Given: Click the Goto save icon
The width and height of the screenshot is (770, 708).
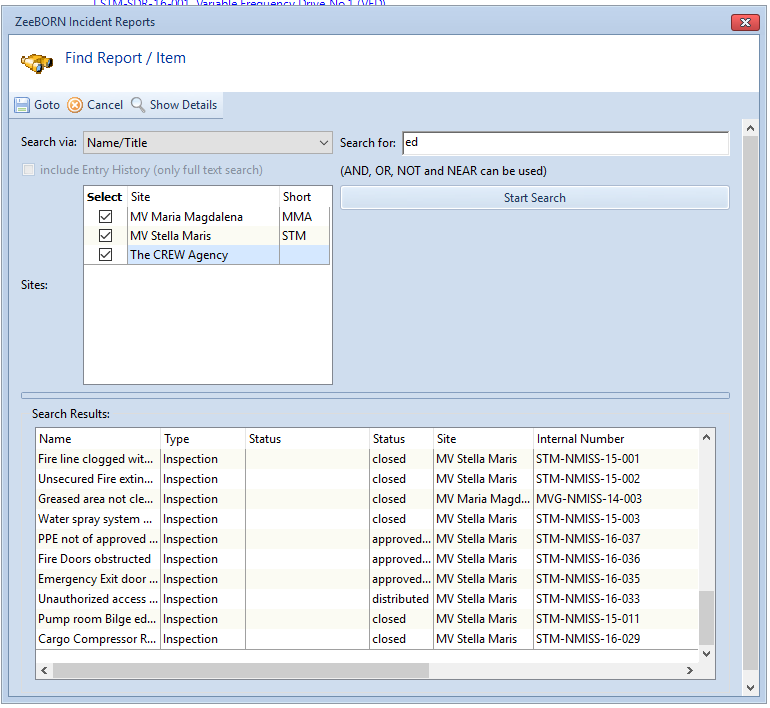Looking at the screenshot, I should tap(22, 105).
